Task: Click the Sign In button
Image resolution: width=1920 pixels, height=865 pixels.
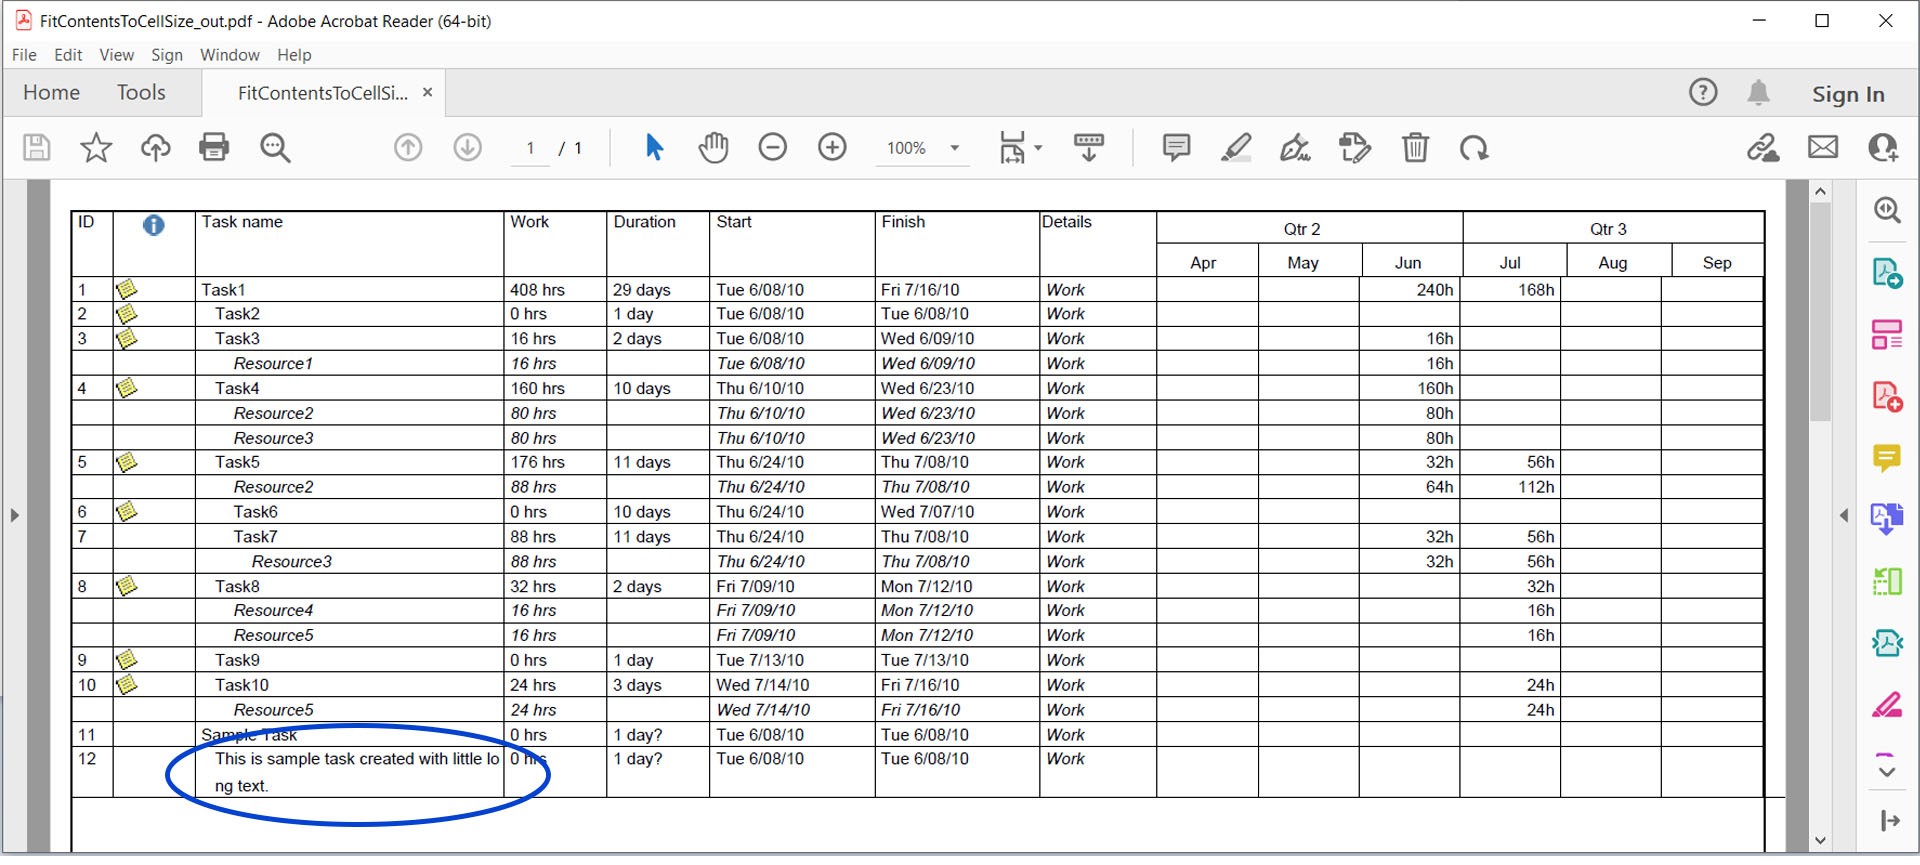Action: point(1847,94)
